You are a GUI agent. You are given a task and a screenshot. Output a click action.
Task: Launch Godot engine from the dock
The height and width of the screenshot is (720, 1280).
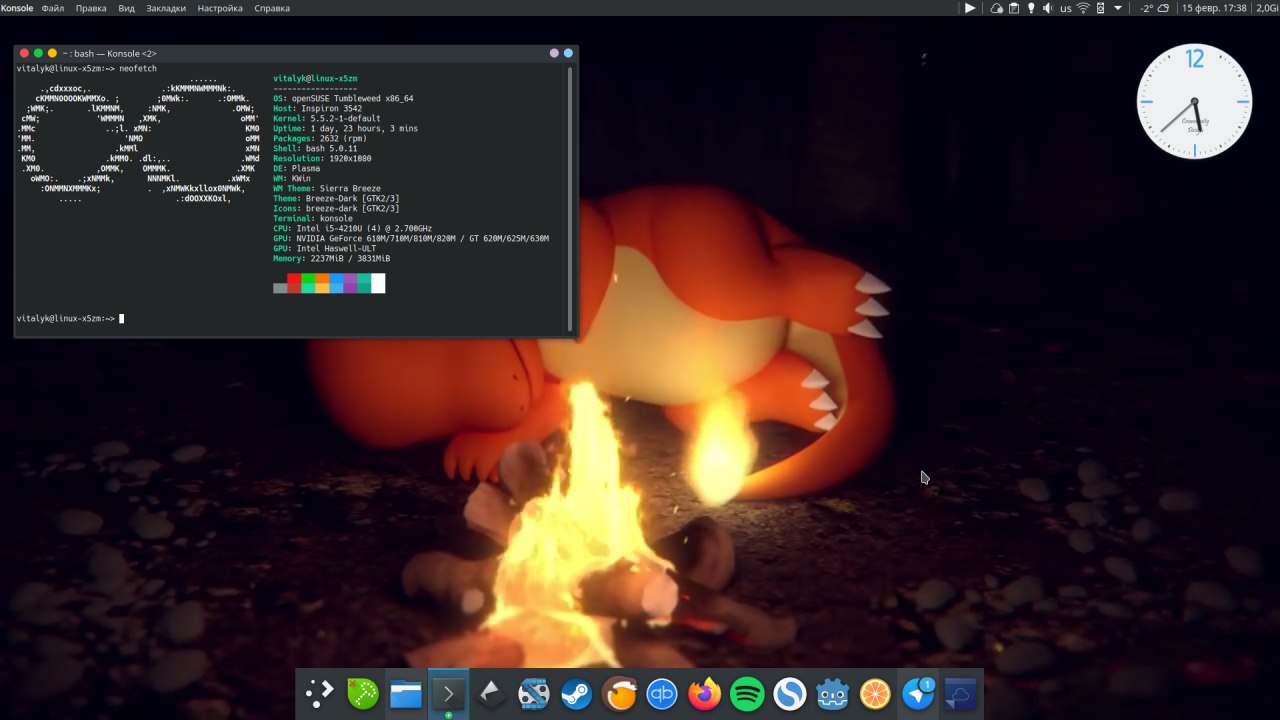(833, 693)
